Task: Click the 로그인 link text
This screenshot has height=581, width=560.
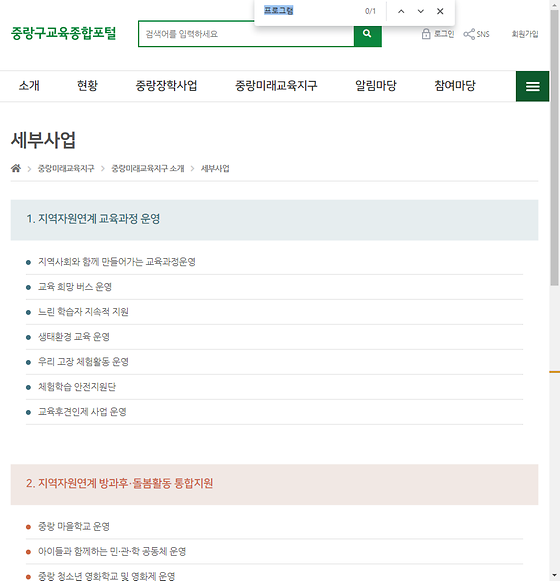Action: click(x=444, y=34)
